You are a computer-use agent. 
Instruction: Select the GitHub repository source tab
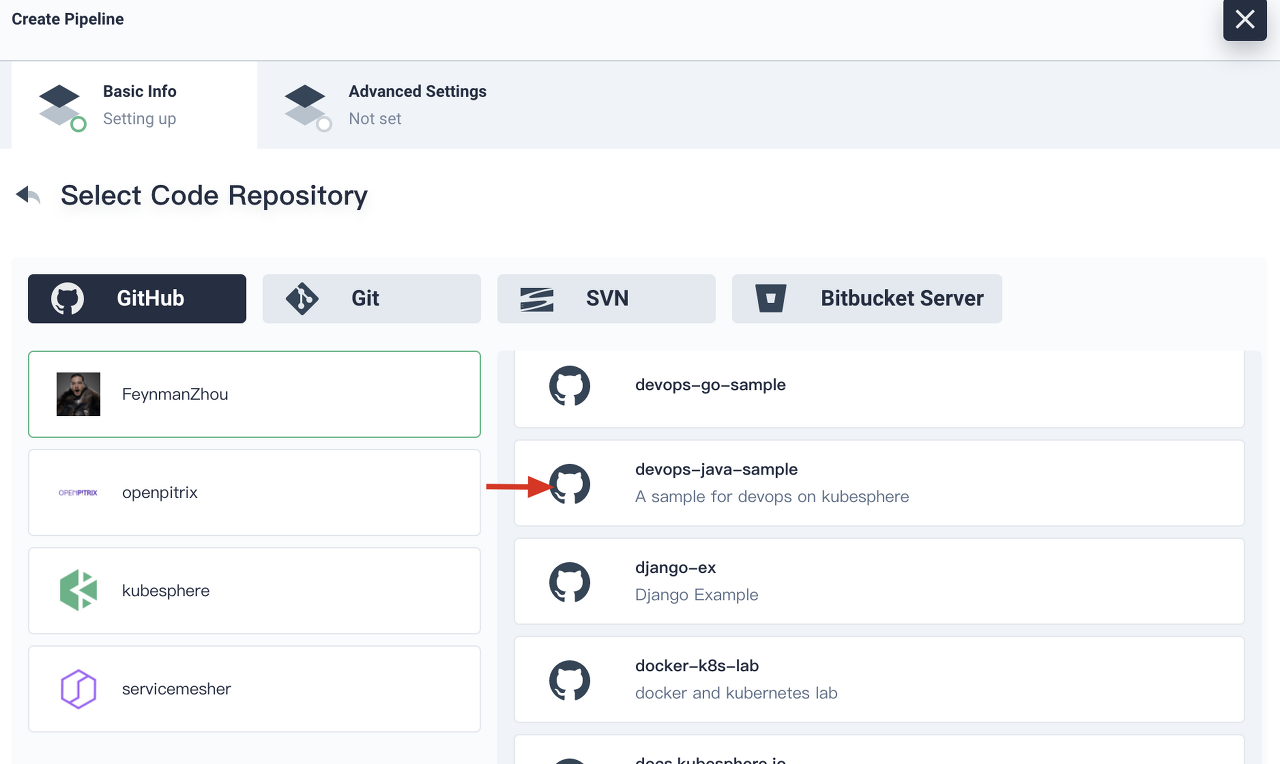tap(137, 298)
